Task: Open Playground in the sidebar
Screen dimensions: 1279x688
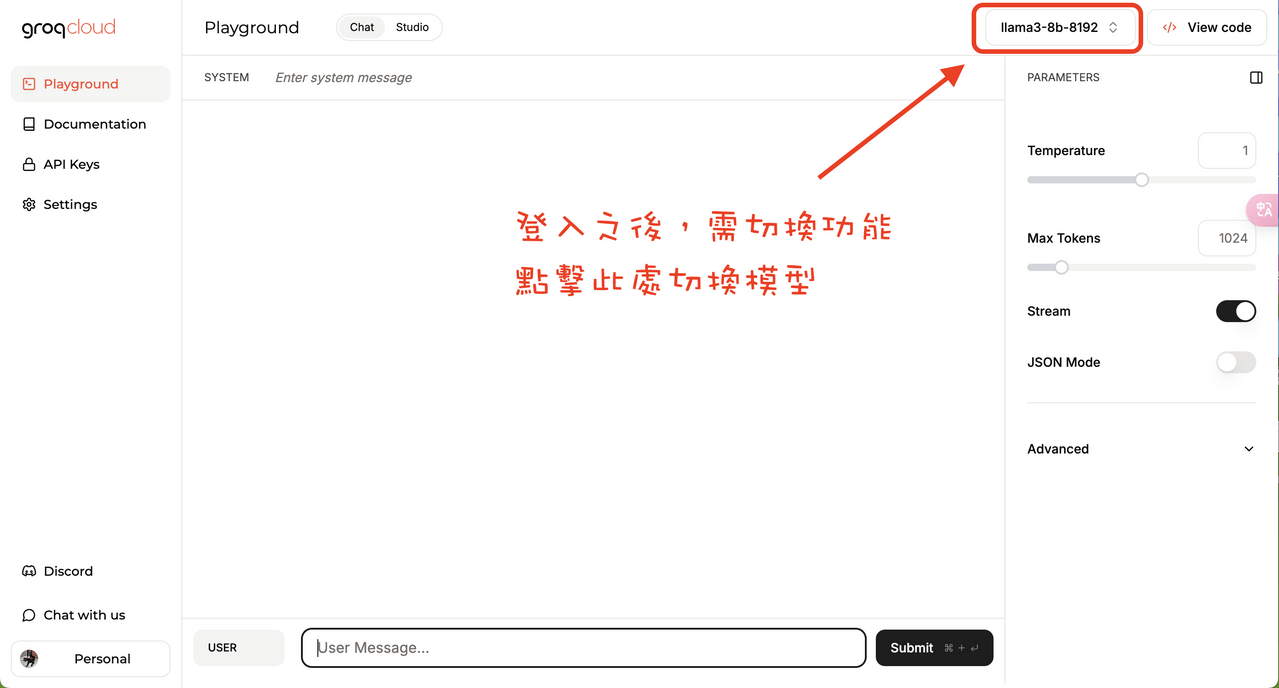Action: pos(90,84)
